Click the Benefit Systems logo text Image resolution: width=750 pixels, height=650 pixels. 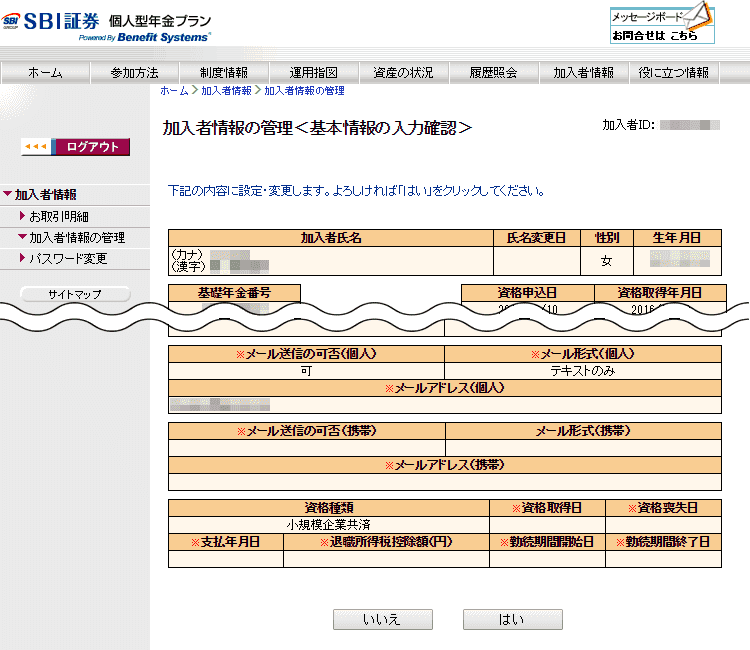click(x=163, y=37)
